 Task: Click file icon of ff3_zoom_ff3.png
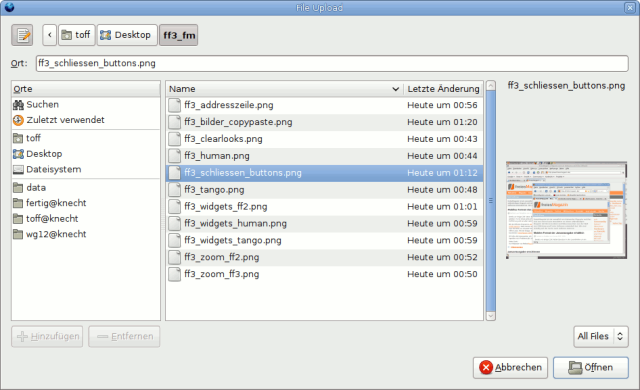[x=175, y=274]
